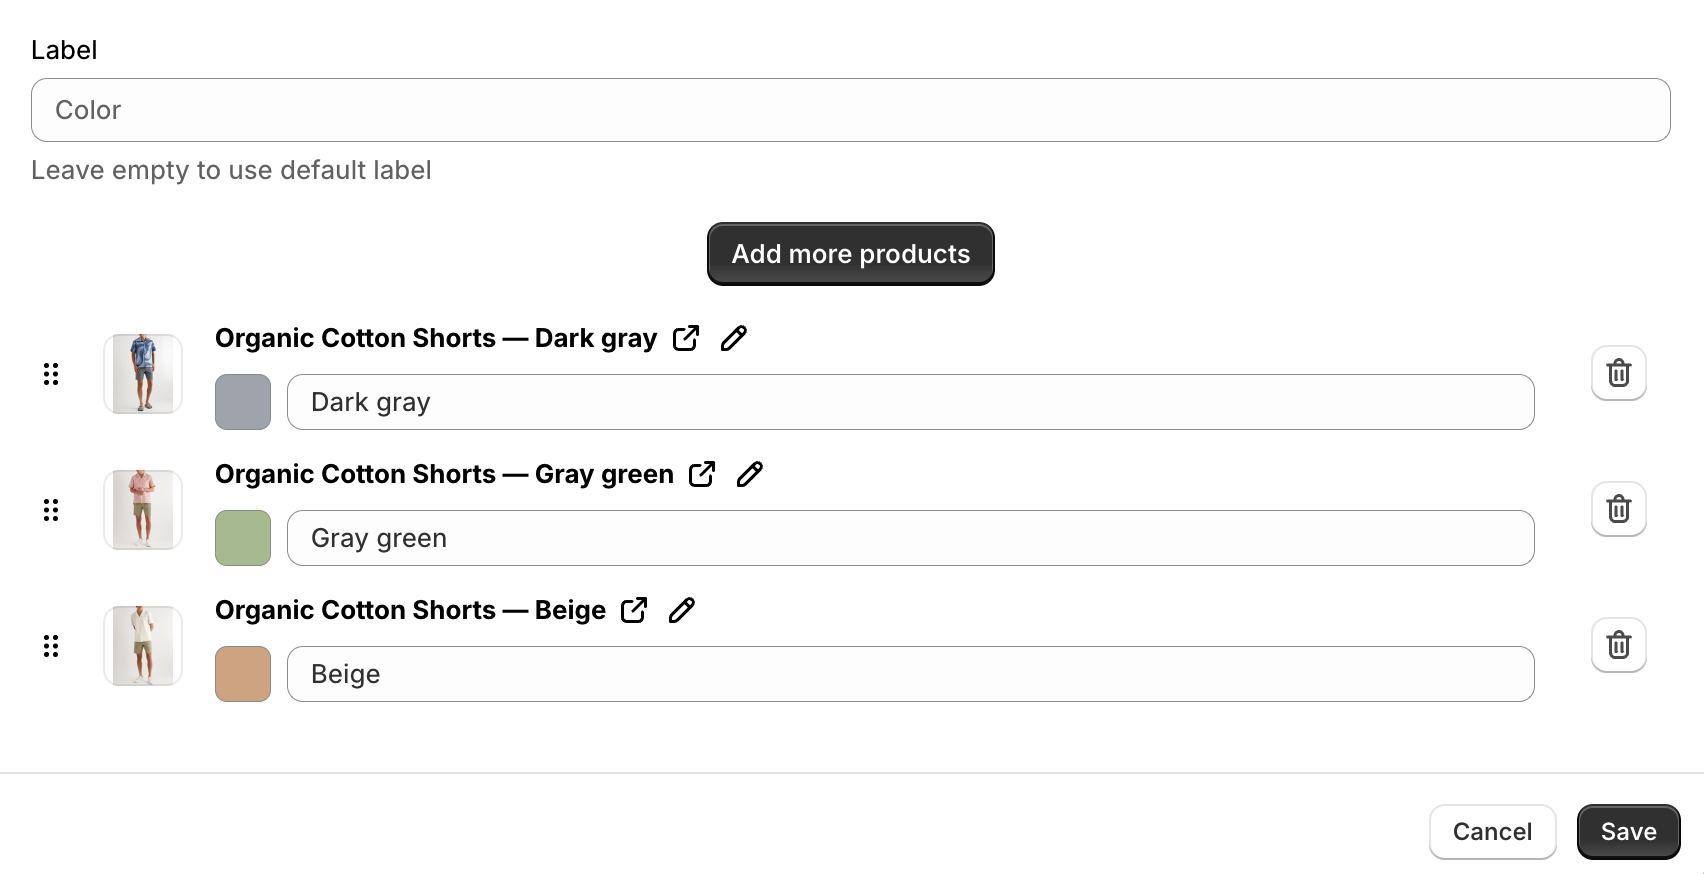Open the Dark gray variant in new tab
The width and height of the screenshot is (1704, 874).
(x=686, y=338)
